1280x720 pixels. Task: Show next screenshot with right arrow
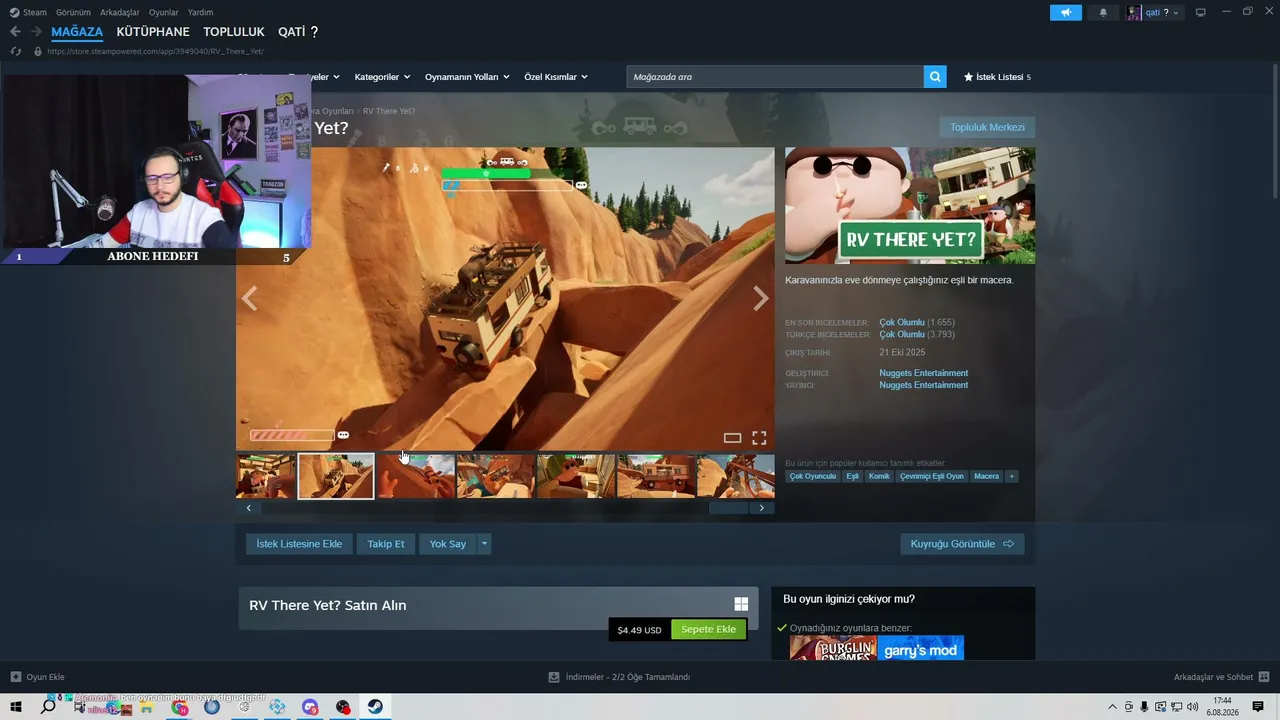coord(761,298)
